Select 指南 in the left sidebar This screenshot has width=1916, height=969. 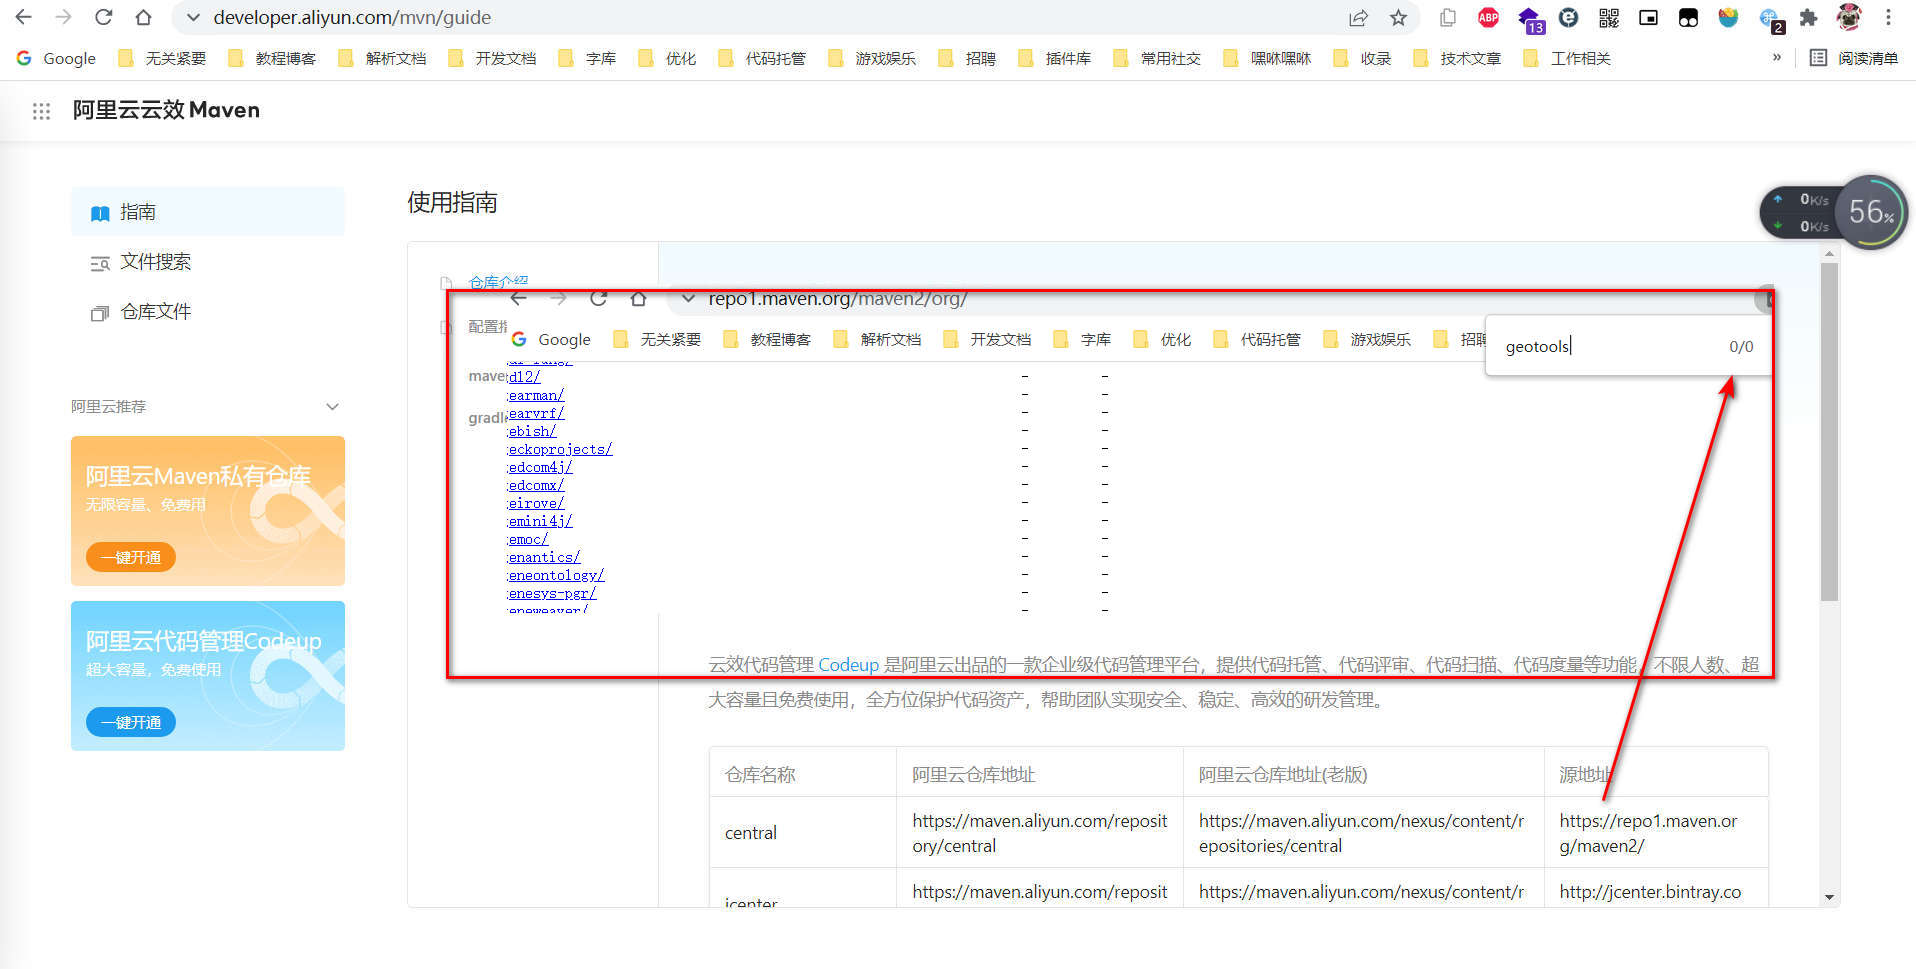[x=208, y=212]
